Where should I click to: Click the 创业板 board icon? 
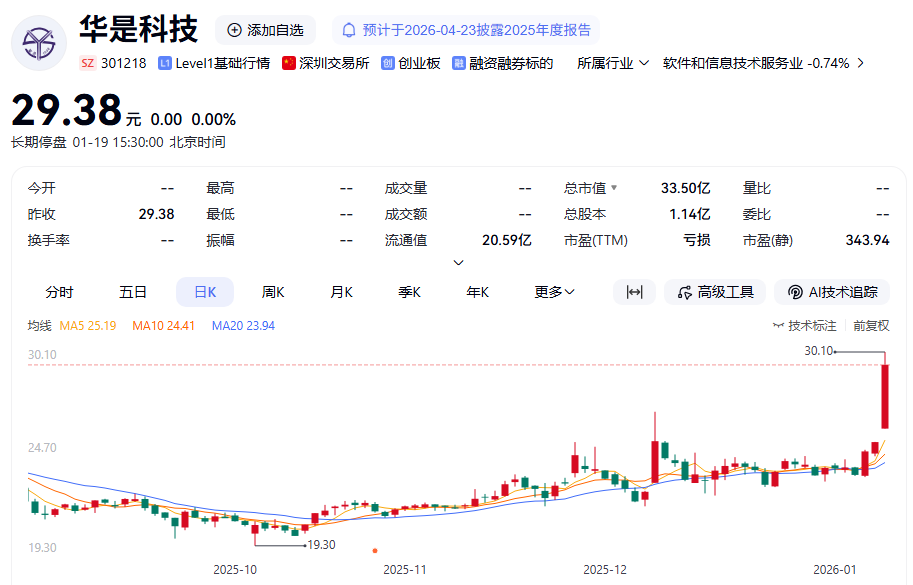click(x=388, y=63)
